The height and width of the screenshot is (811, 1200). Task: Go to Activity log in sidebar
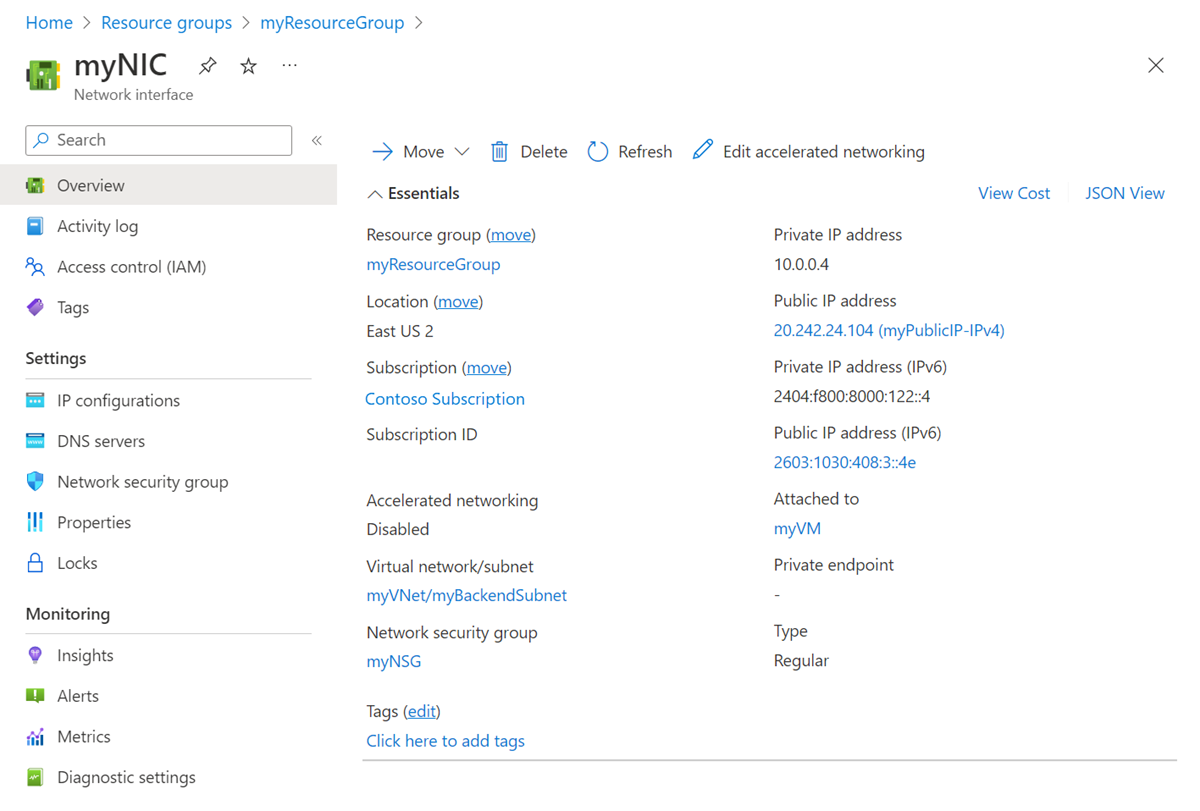pos(97,227)
